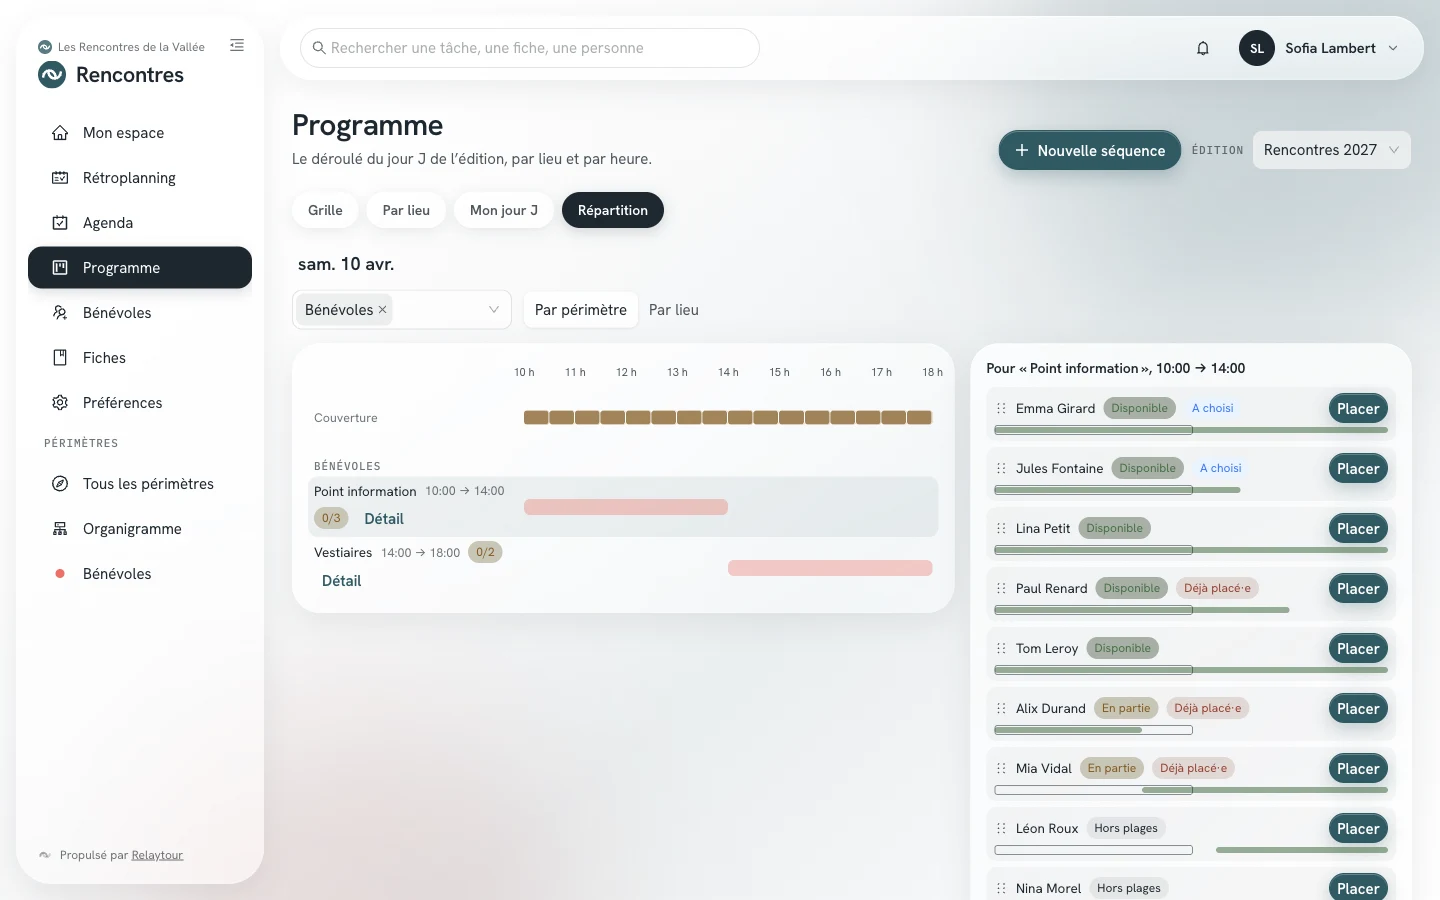
Task: Open Détail for Vestiaires
Action: click(341, 581)
